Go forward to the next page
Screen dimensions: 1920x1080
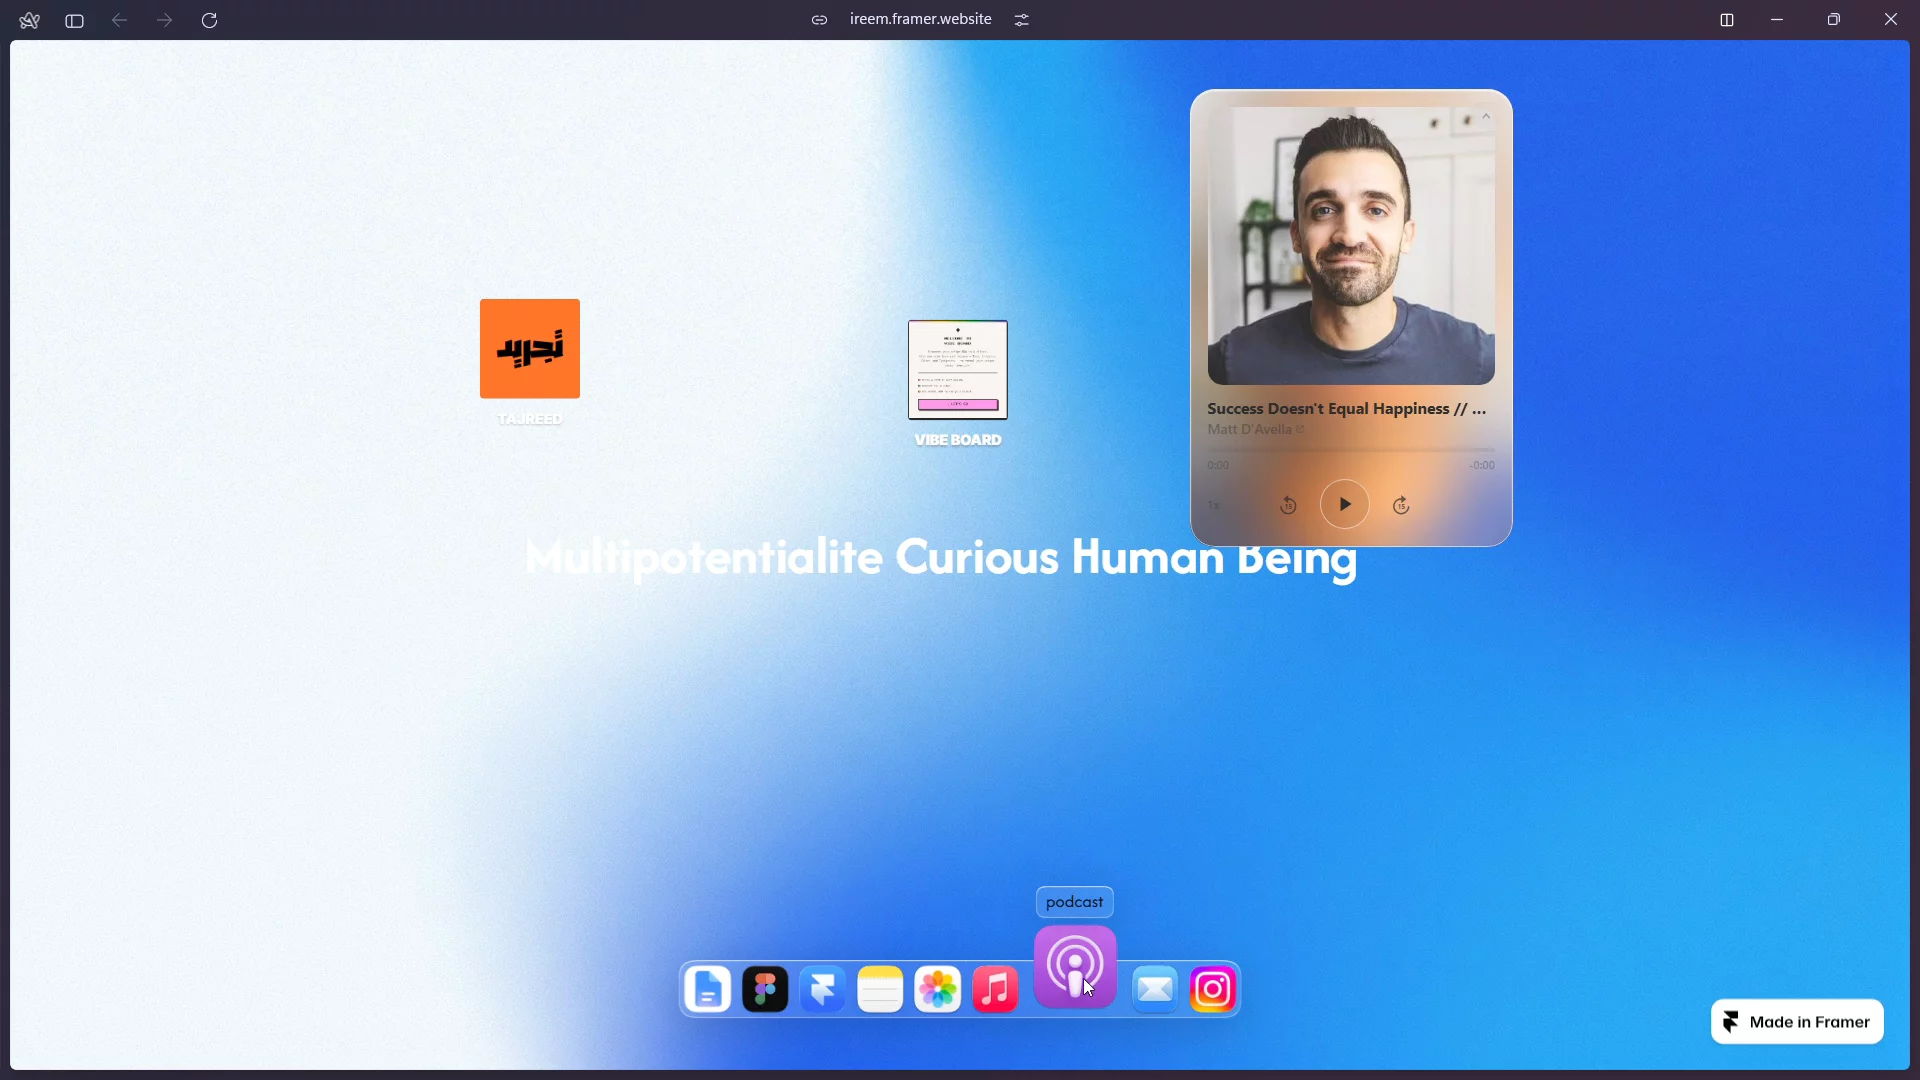(x=165, y=20)
